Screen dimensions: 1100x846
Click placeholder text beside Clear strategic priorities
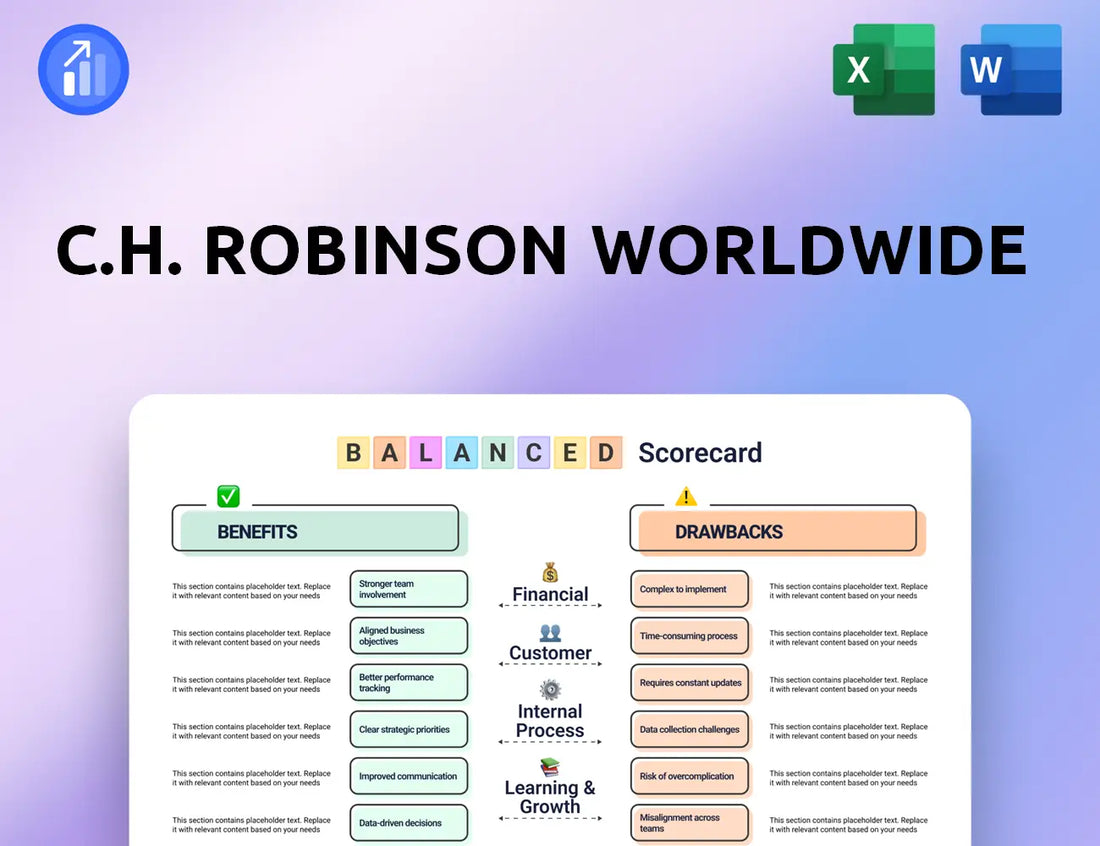click(x=251, y=731)
